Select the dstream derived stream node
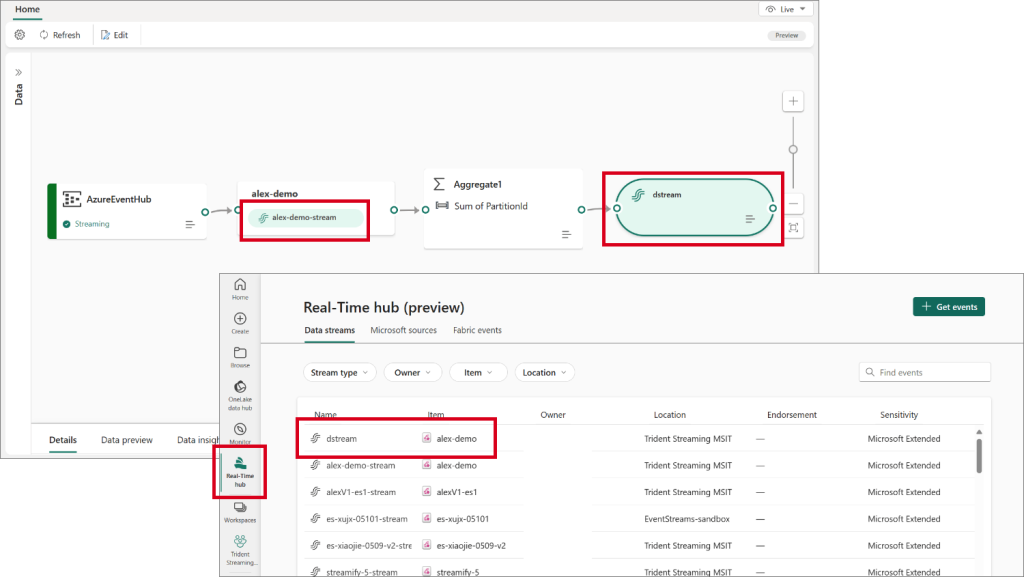Viewport: 1024px width, 577px height. point(695,208)
